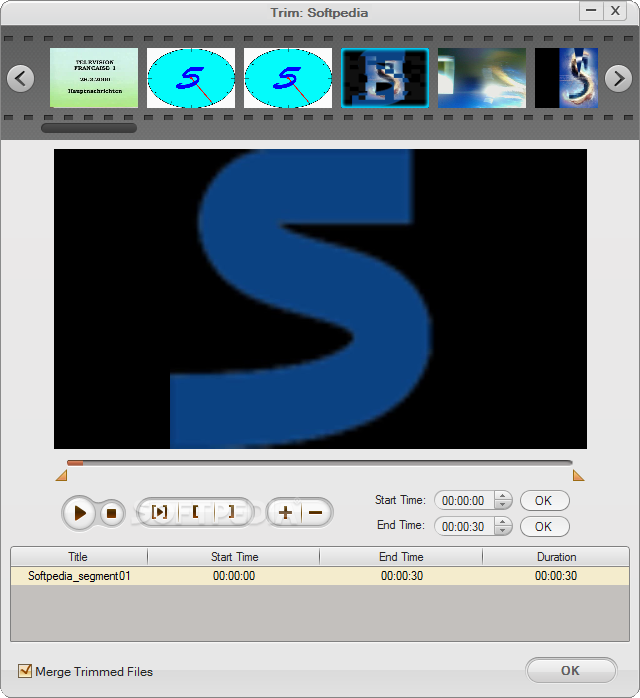
Task: Show next filmstrip frames with right arrow
Action: (618, 79)
